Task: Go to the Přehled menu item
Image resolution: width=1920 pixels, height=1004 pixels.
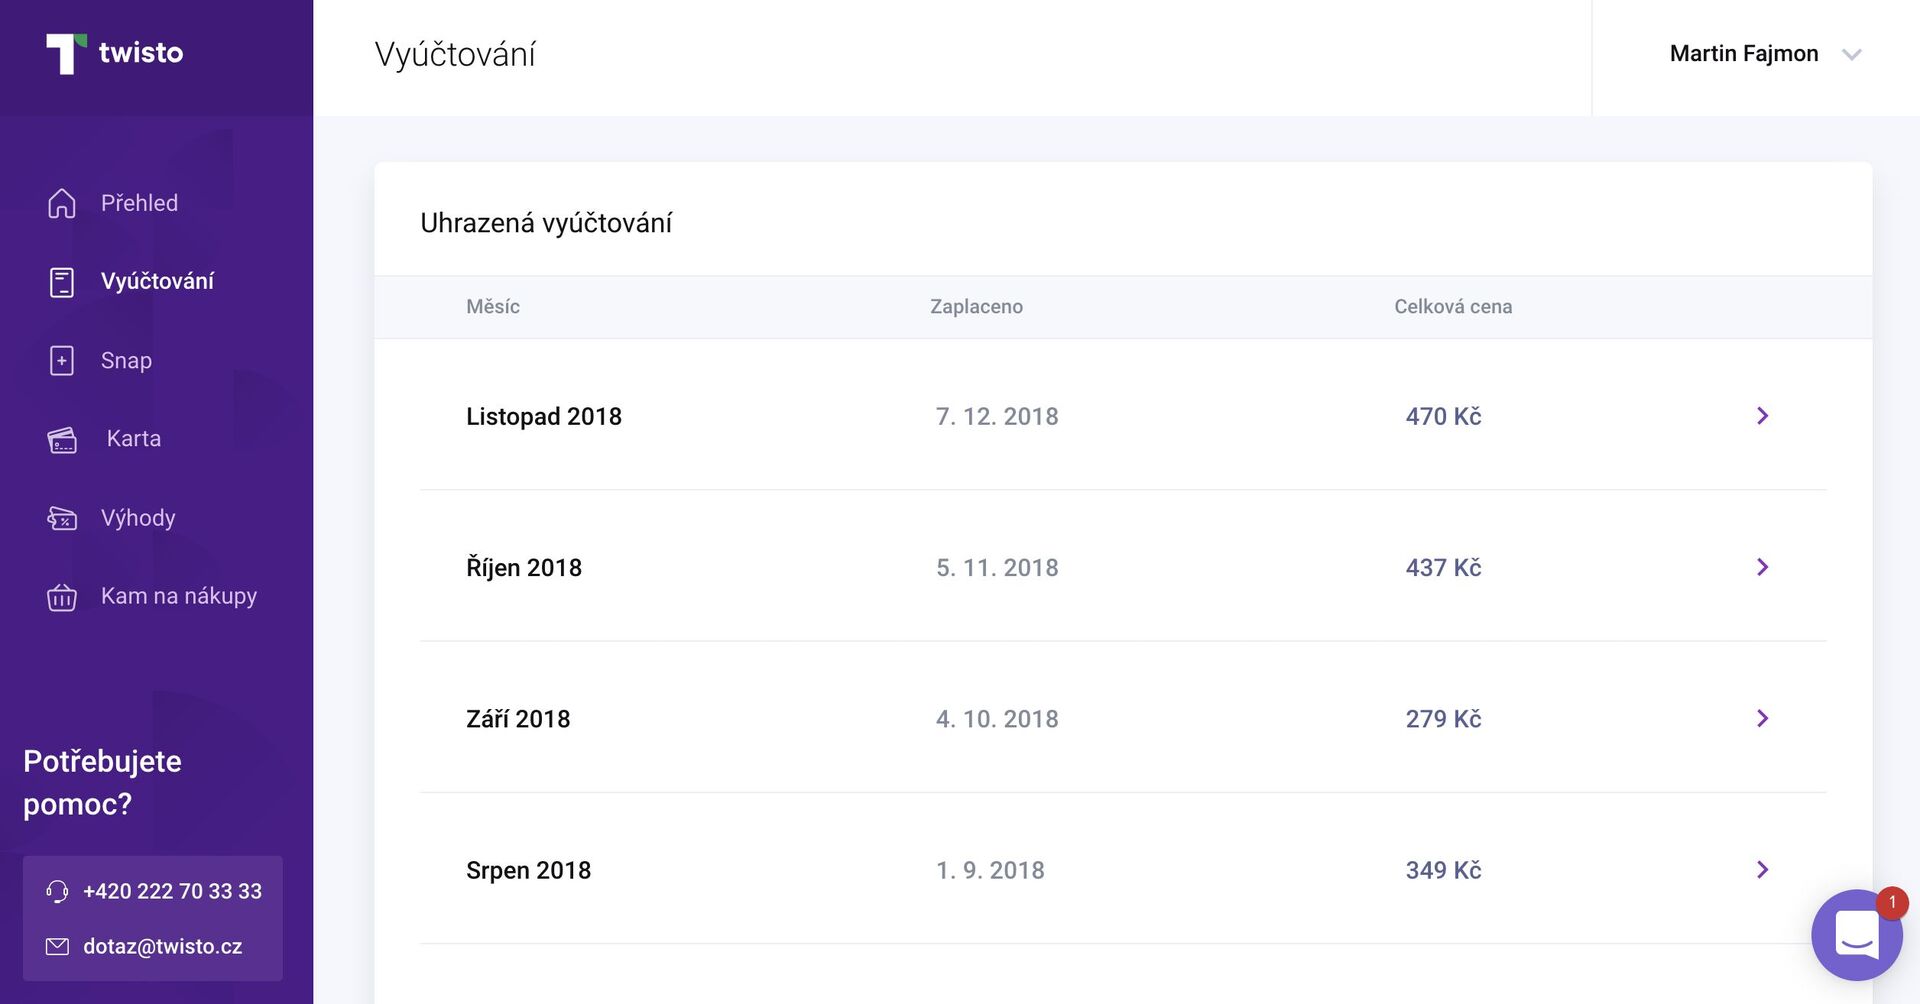Action: [x=139, y=203]
